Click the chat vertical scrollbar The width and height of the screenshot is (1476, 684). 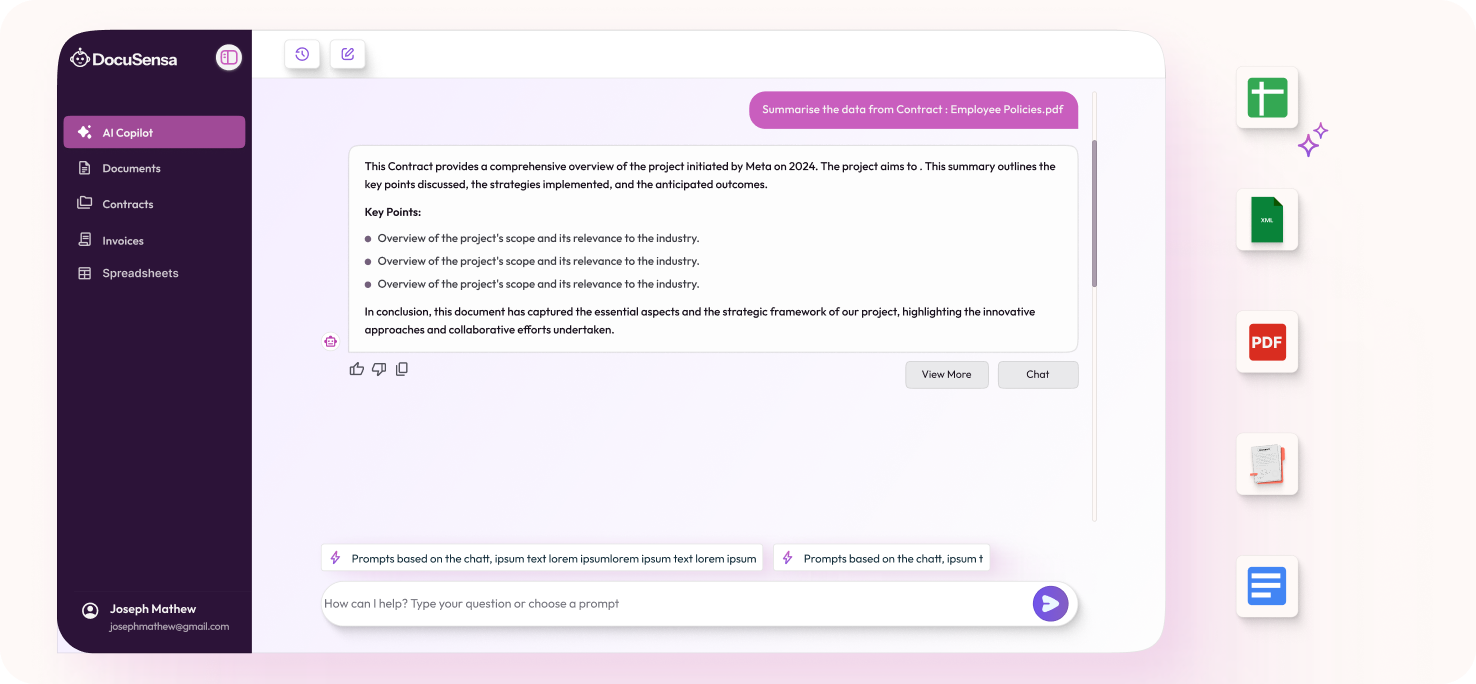click(1095, 213)
